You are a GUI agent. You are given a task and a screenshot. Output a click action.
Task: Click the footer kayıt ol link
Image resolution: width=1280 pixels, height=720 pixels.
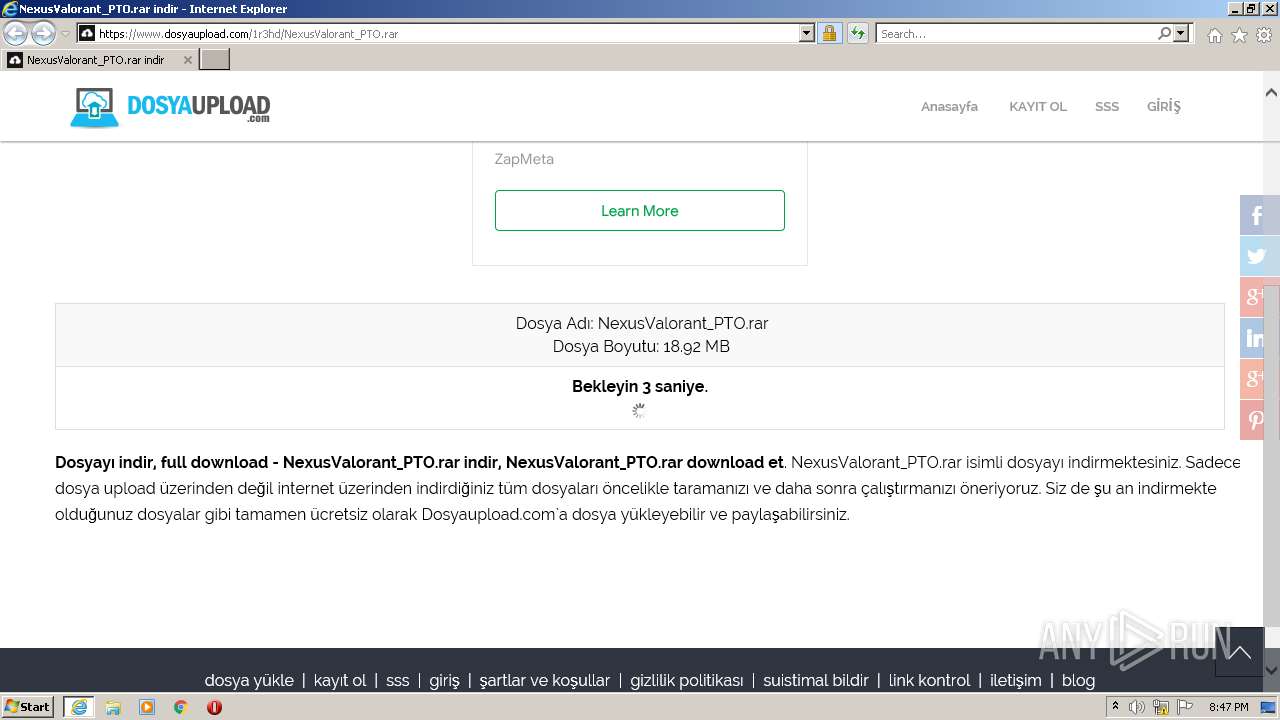340,680
